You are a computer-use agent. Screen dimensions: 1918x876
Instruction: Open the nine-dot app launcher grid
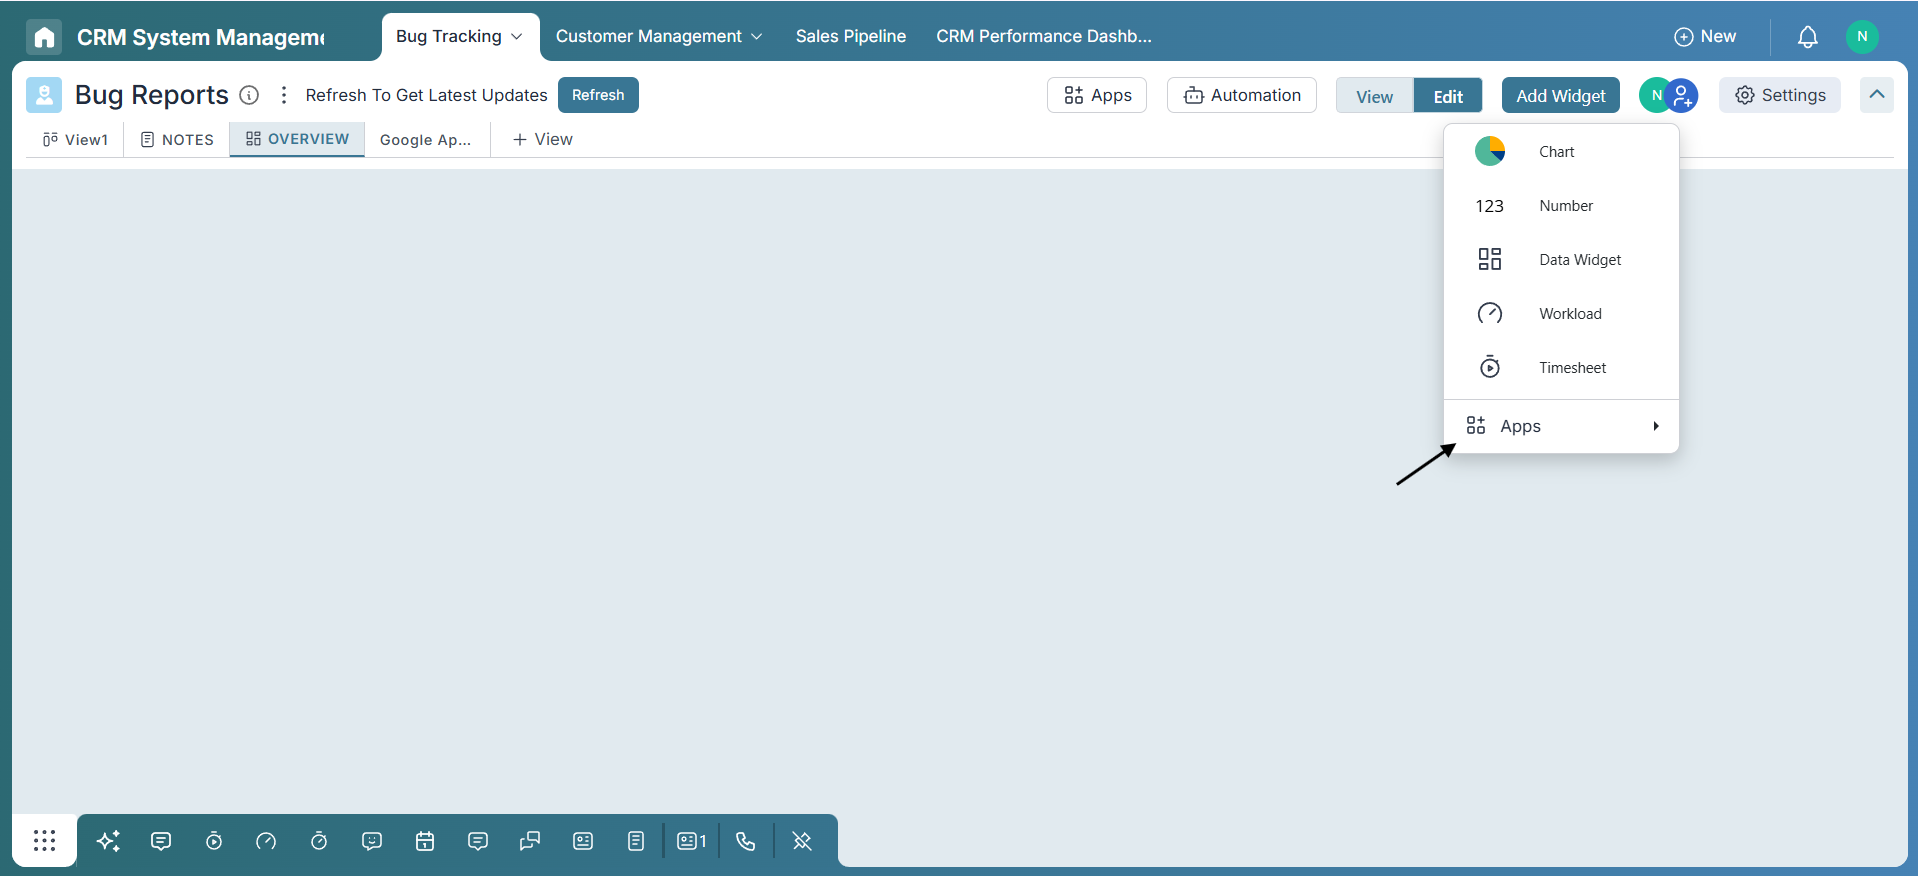click(x=44, y=840)
